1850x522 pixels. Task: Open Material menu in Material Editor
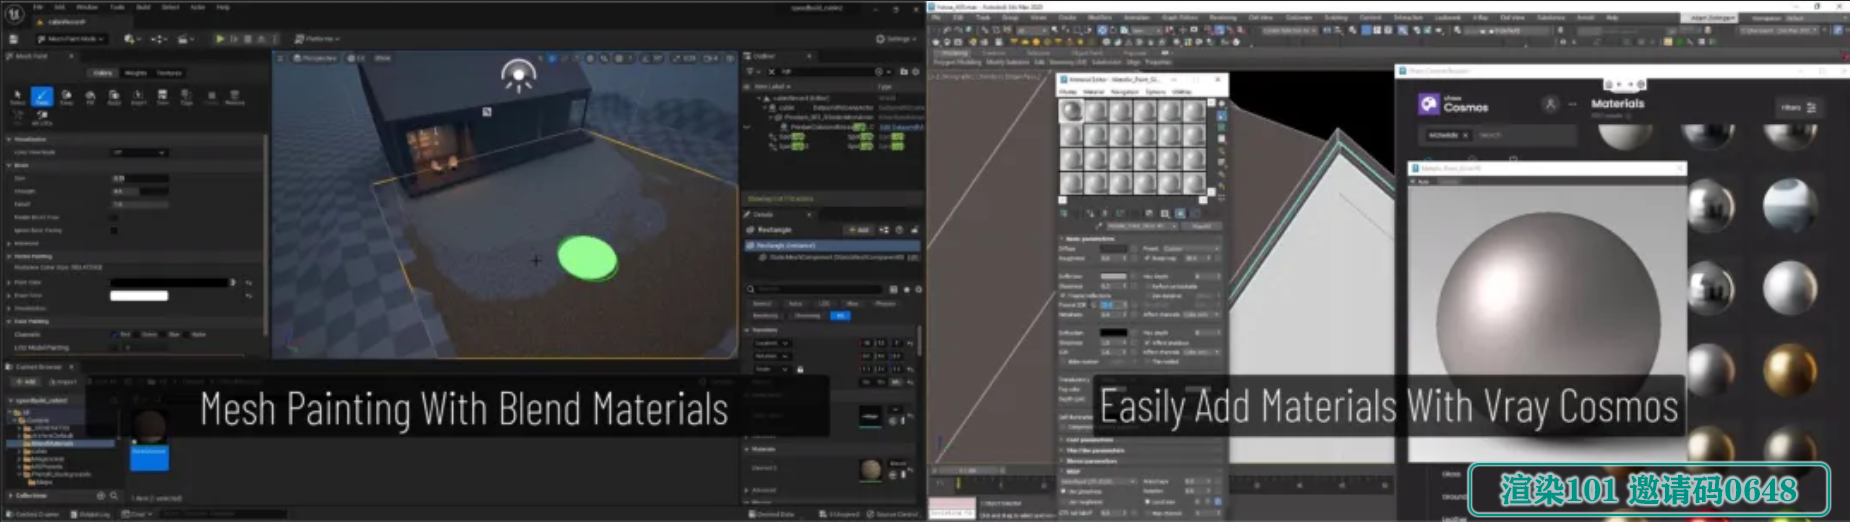(1096, 92)
